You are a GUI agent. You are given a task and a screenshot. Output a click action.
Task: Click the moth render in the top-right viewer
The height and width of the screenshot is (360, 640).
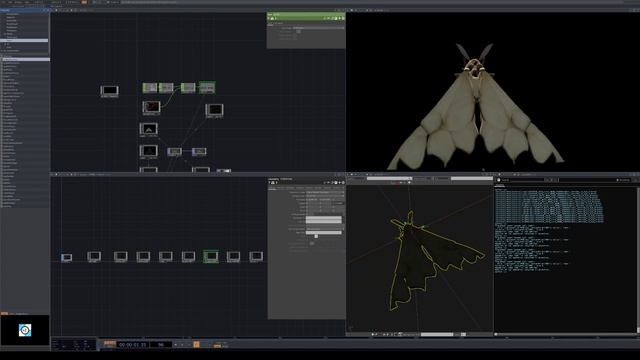pyautogui.click(x=476, y=108)
